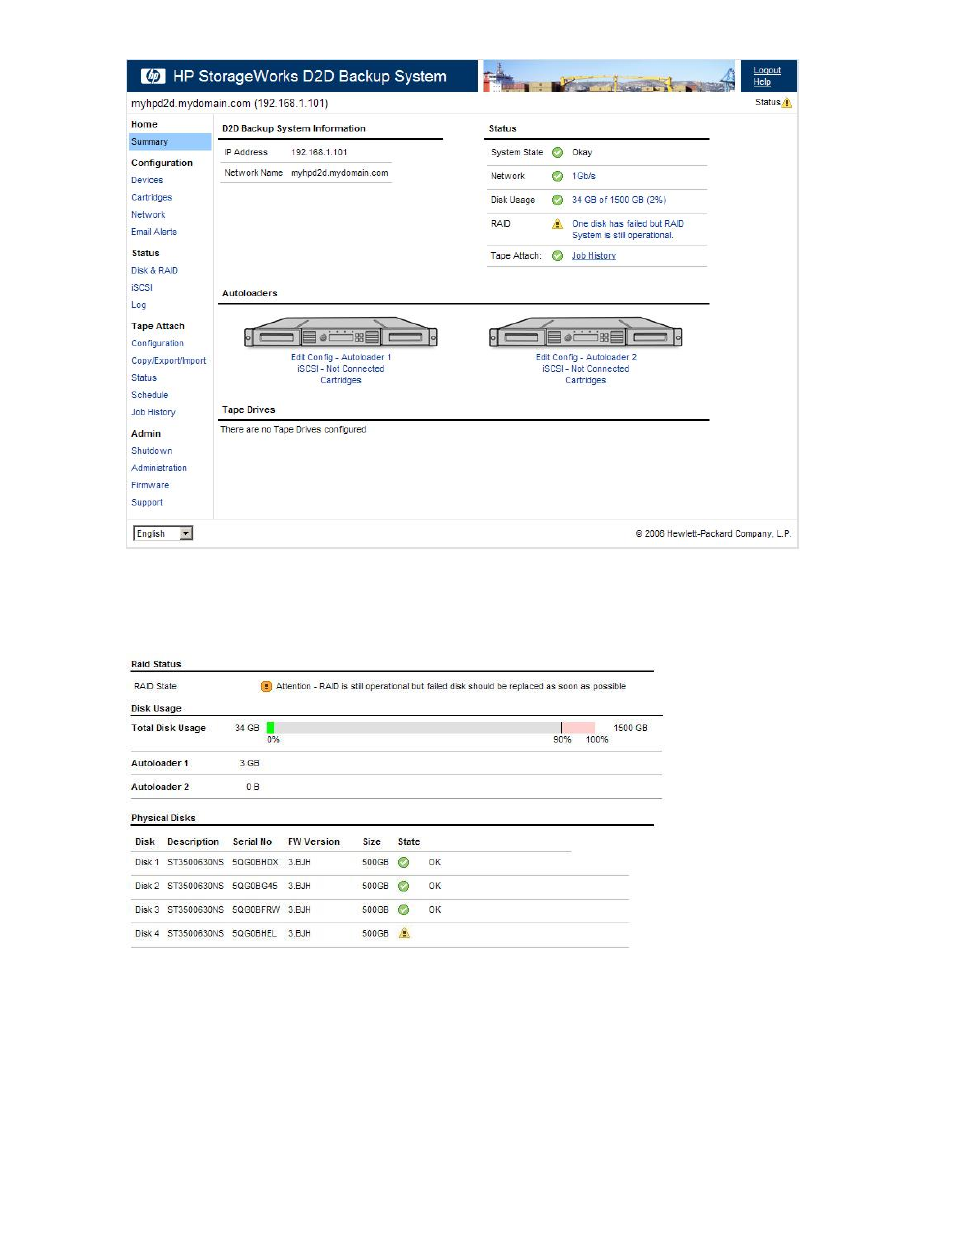Click the RAID warning triangle icon
The image size is (954, 1235).
click(x=558, y=224)
